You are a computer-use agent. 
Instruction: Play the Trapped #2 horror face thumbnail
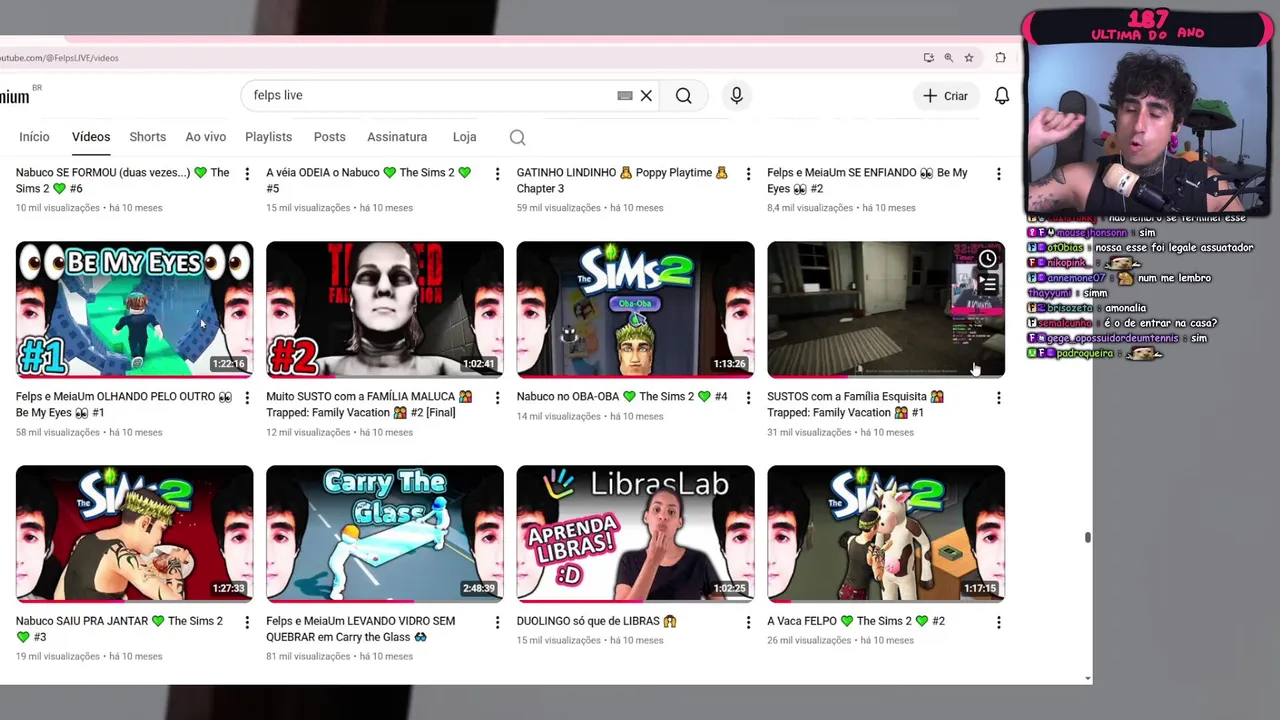tap(385, 309)
